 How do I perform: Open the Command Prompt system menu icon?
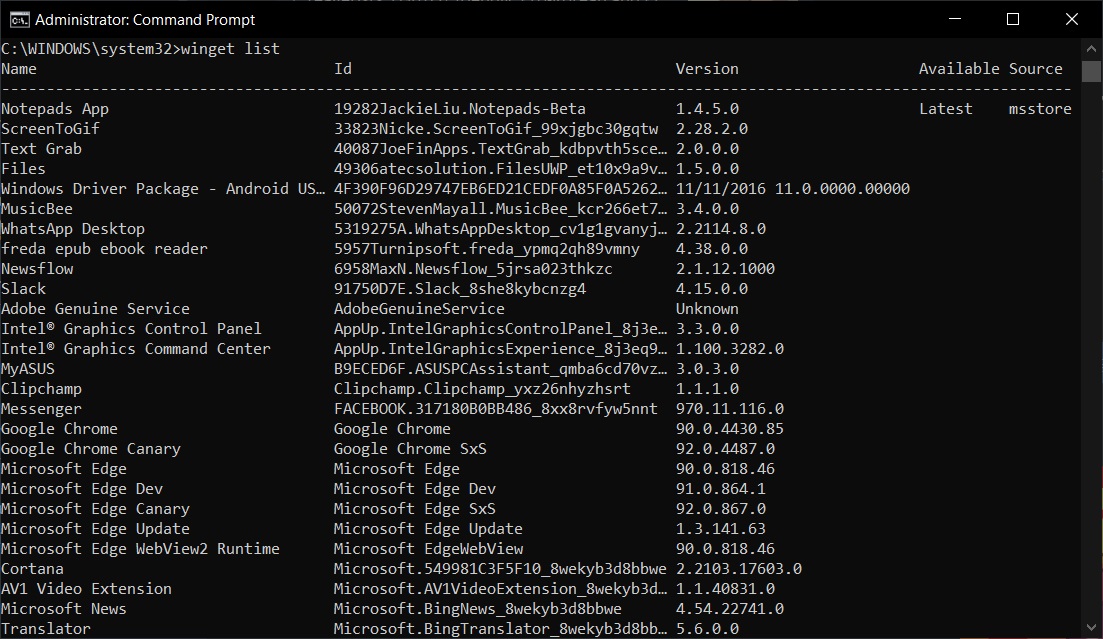19,20
